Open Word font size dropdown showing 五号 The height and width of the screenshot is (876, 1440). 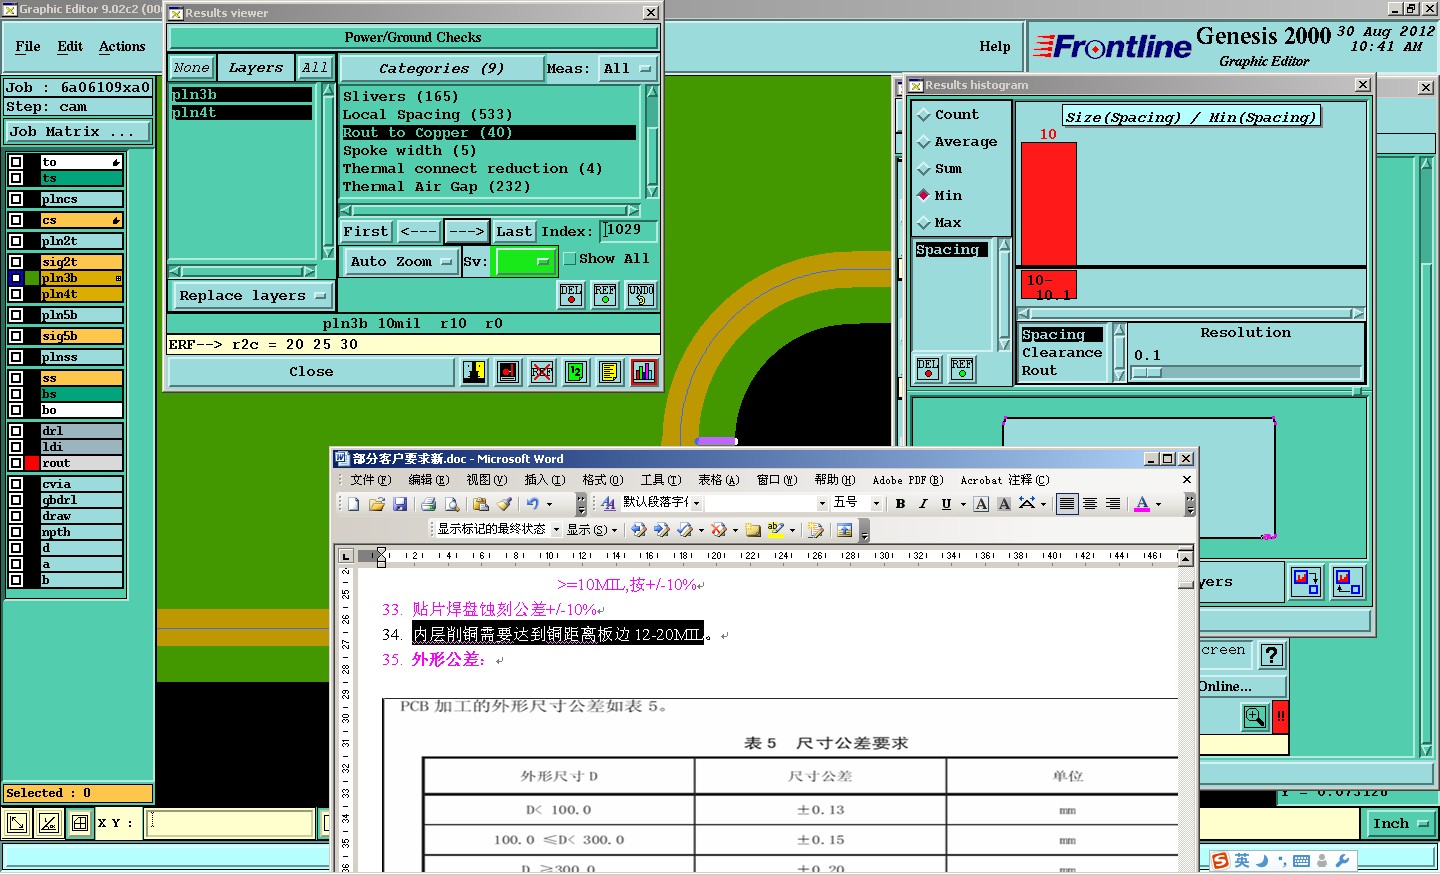pyautogui.click(x=876, y=504)
